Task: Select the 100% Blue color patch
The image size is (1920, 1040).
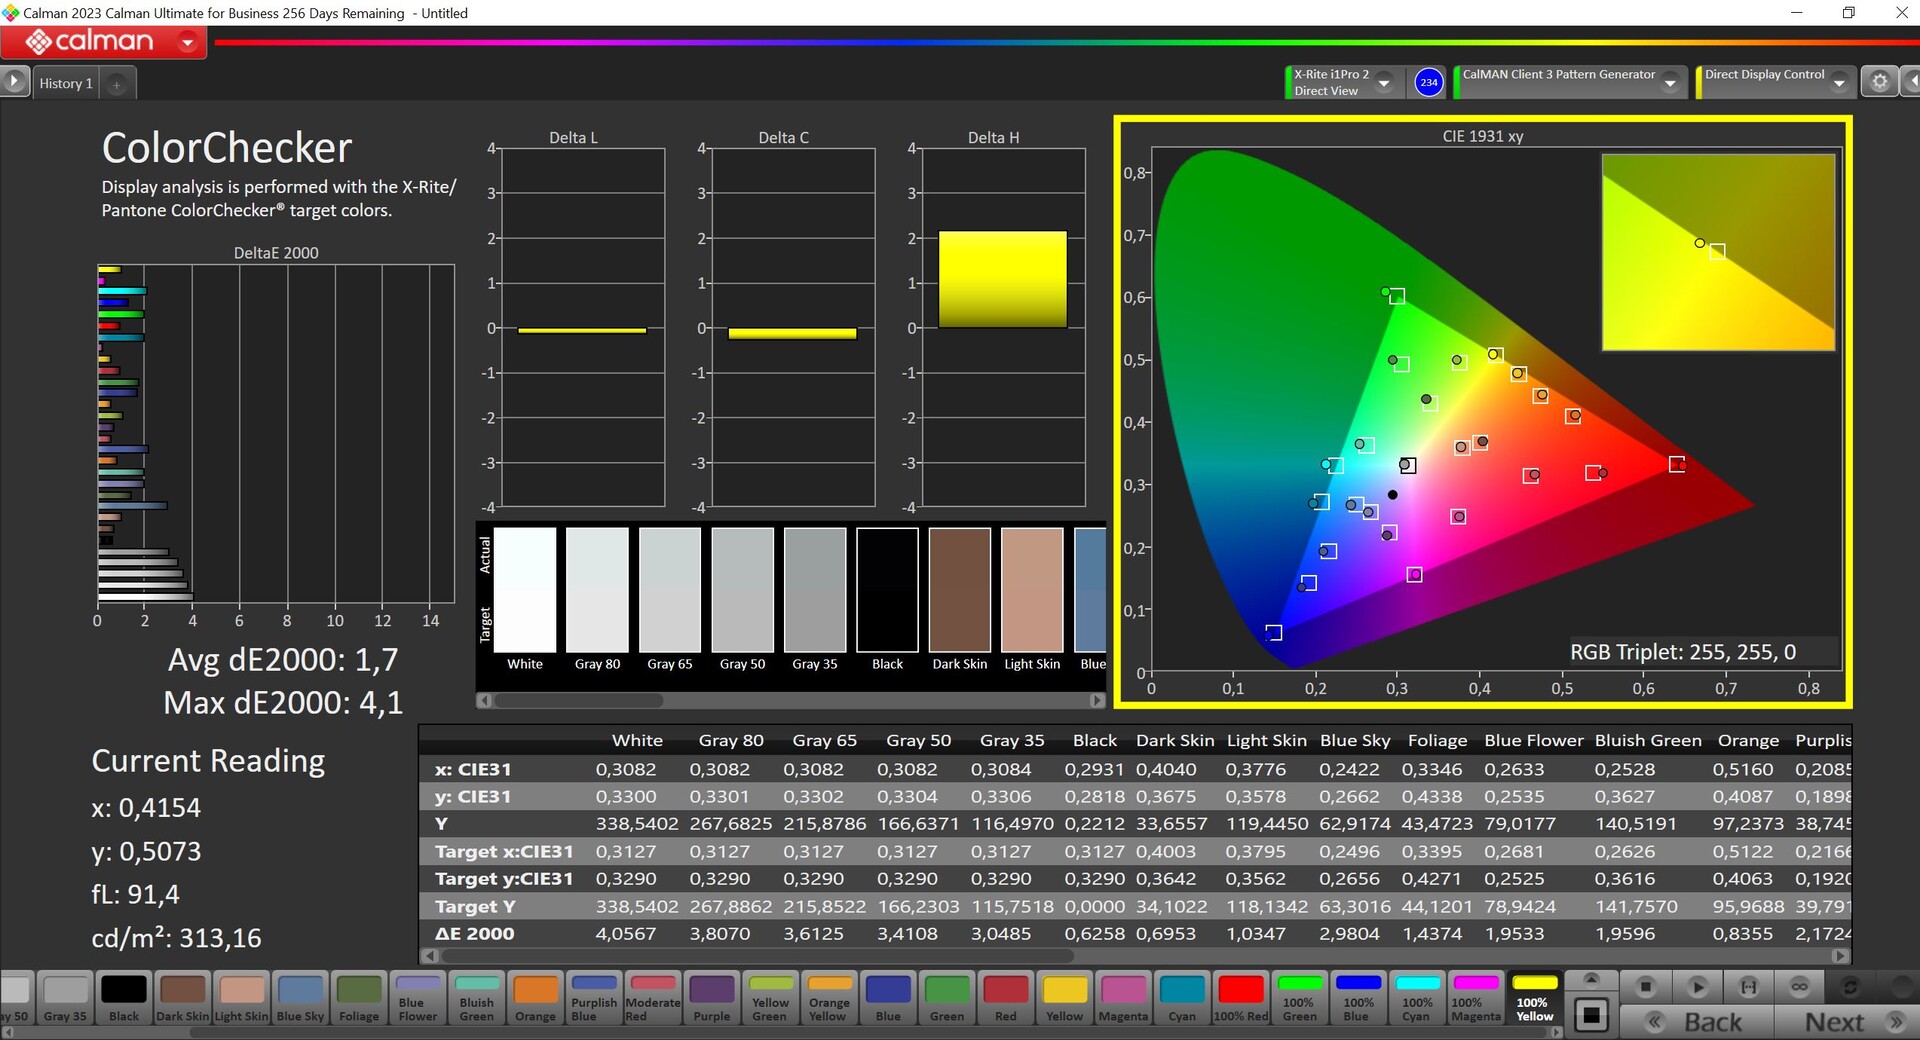Action: 1358,998
